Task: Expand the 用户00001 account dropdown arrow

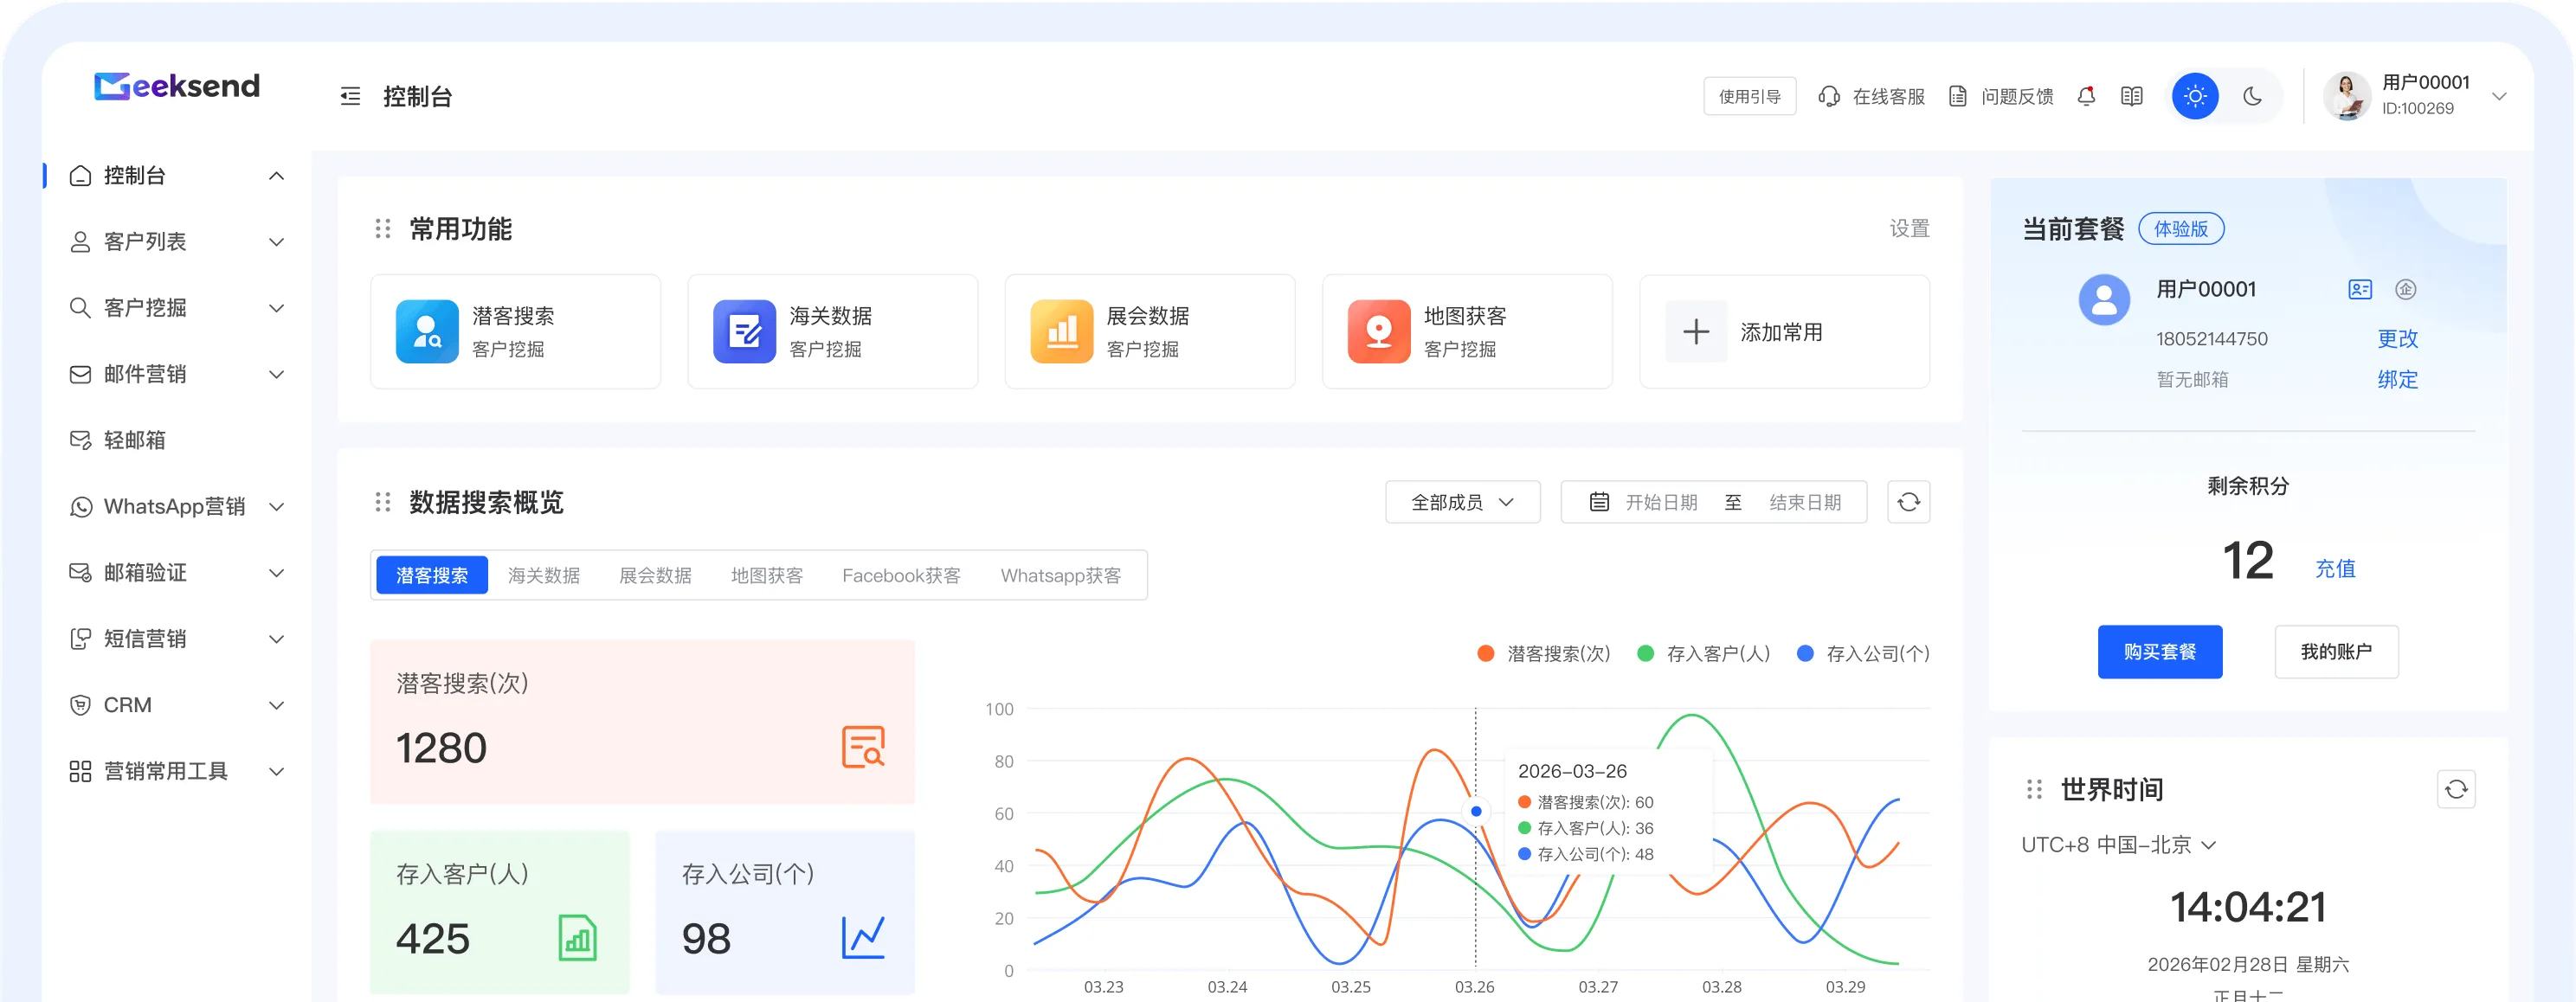Action: 2499,96
